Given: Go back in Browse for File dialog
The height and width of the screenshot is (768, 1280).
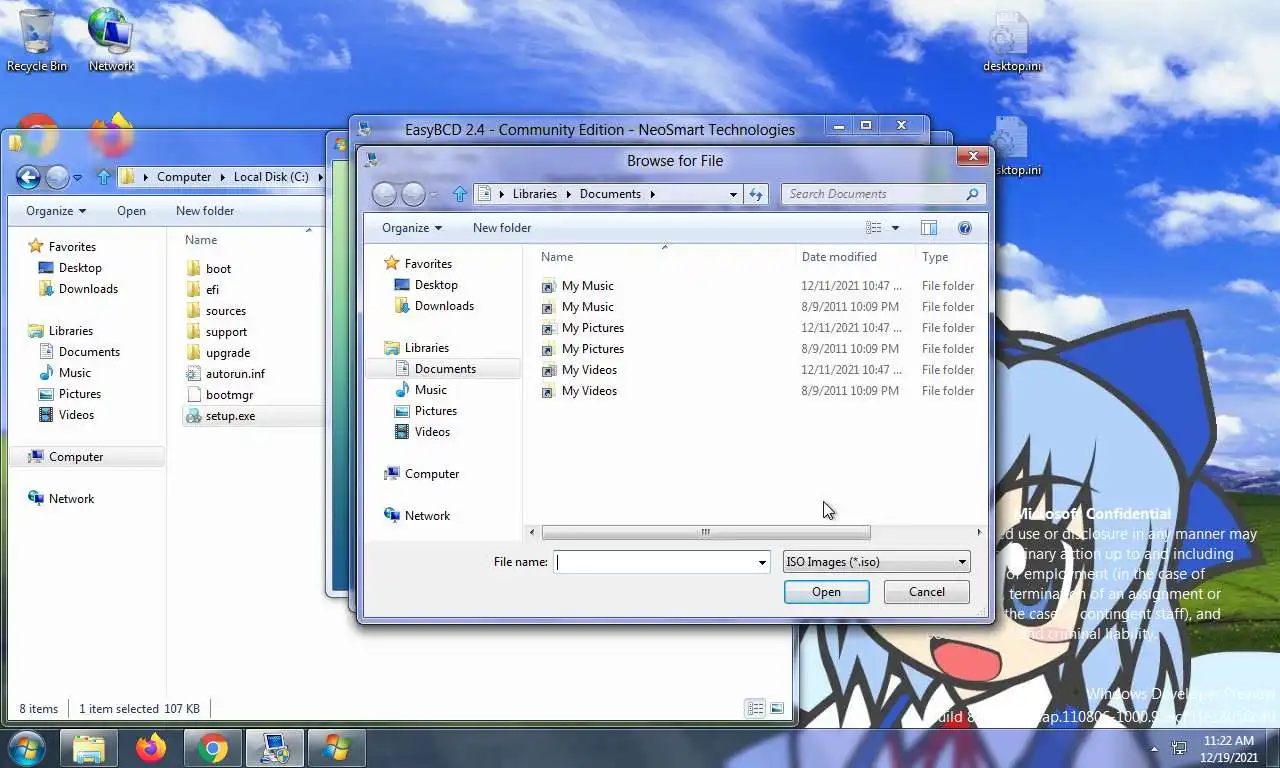Looking at the screenshot, I should pos(384,194).
